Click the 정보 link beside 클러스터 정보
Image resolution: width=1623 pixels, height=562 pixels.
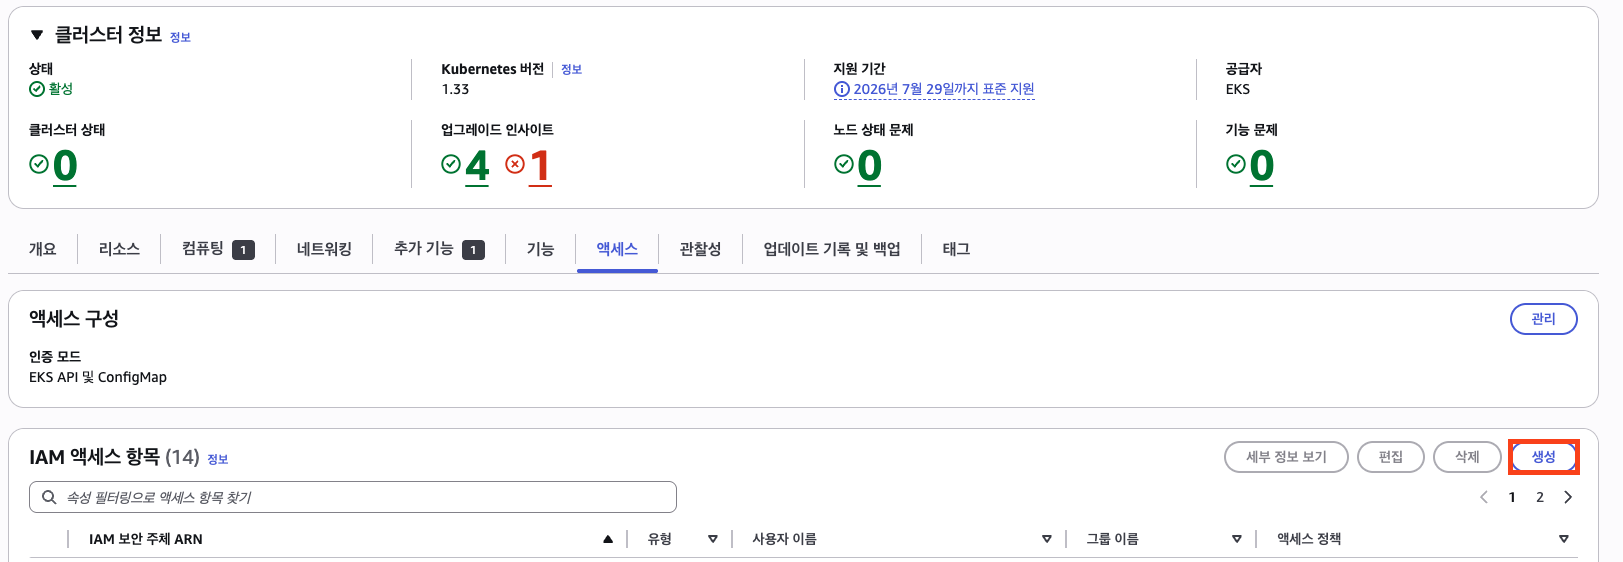click(180, 38)
